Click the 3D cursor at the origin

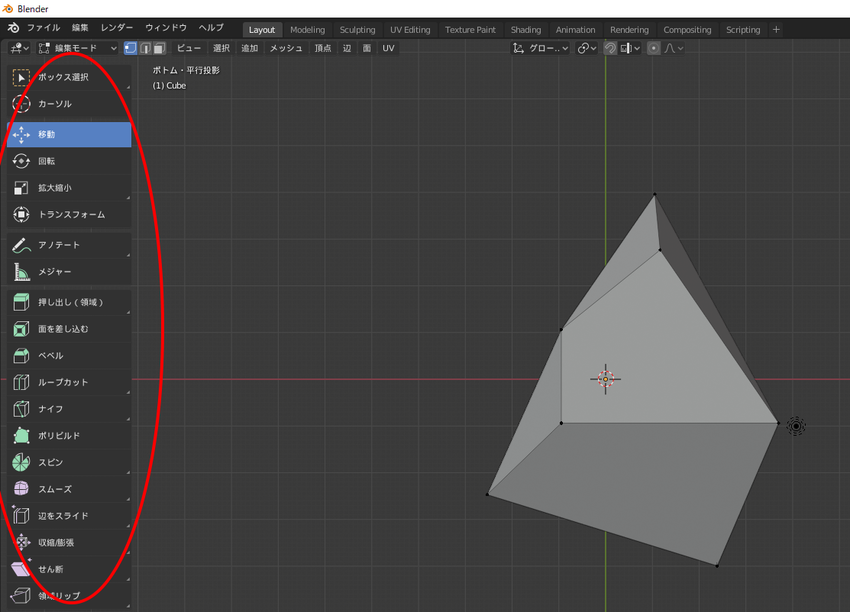pos(606,379)
